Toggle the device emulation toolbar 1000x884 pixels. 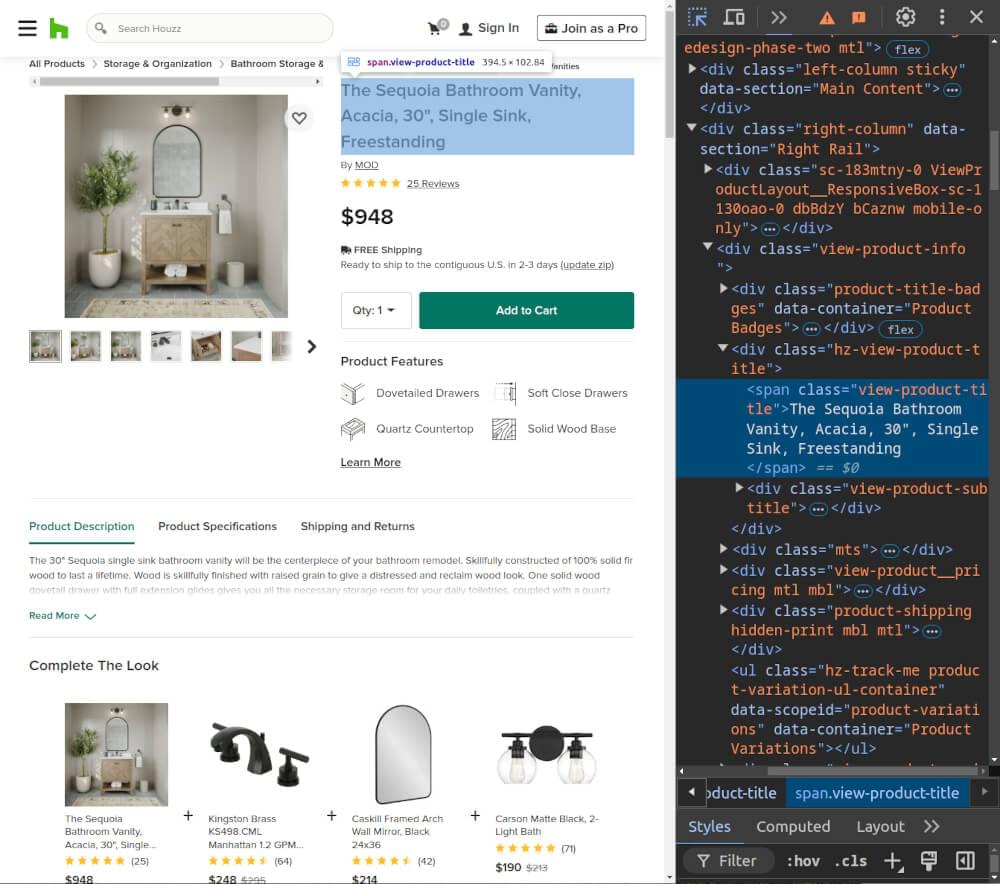tap(736, 17)
